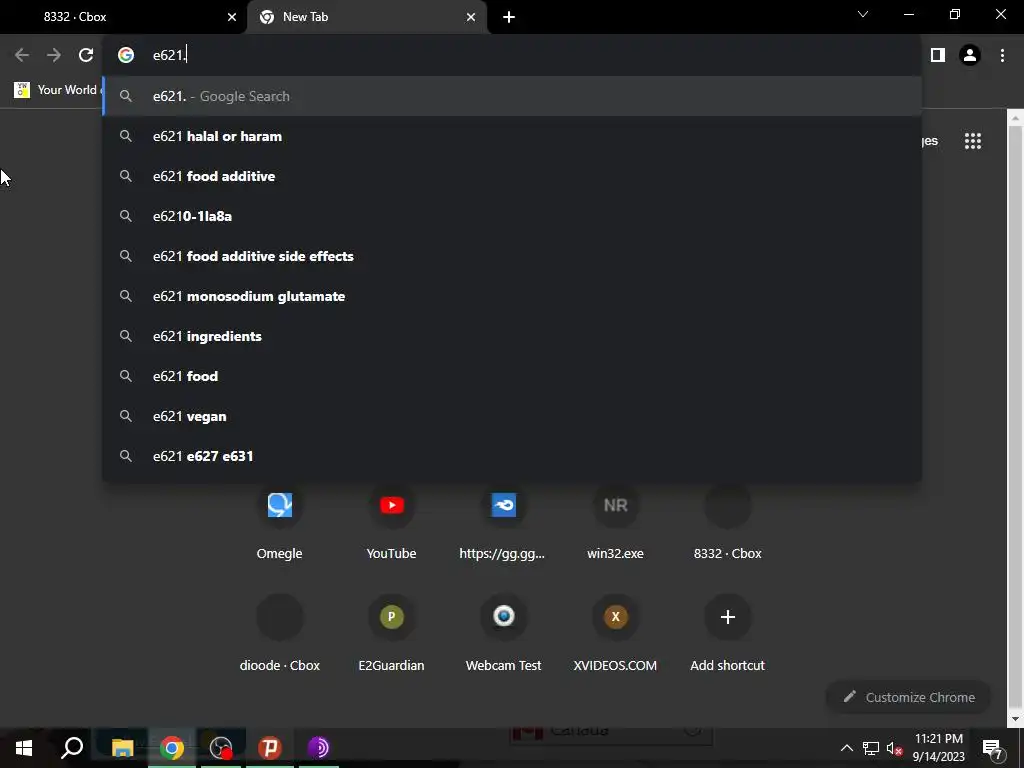Open a new tab with the plus button
Screen dimensions: 1024x768
[509, 17]
